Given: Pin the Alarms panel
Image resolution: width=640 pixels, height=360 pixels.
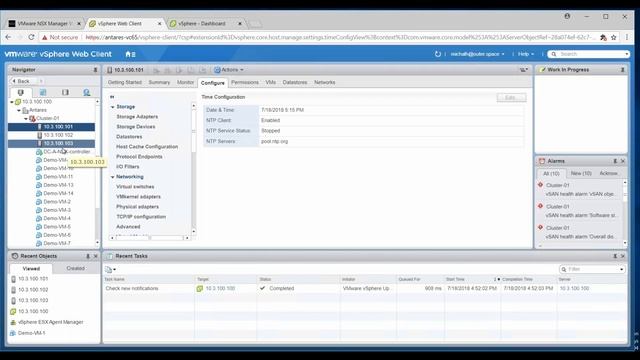Looking at the screenshot, I should click(x=615, y=161).
